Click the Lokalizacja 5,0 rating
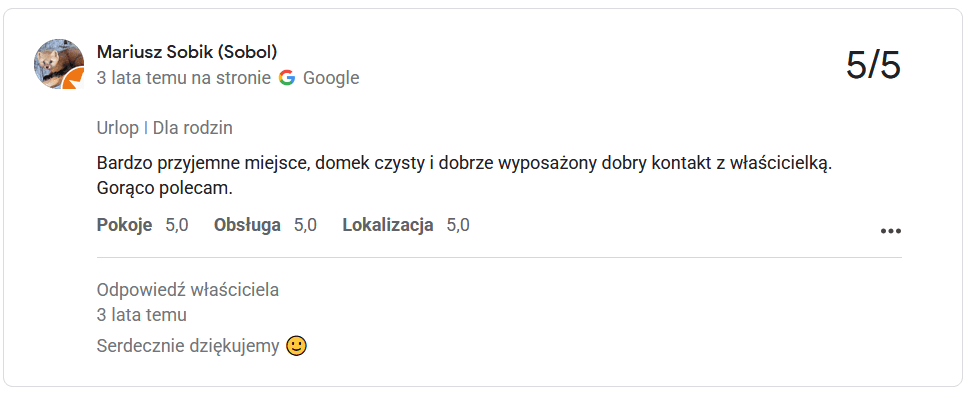The width and height of the screenshot is (972, 399). [x=406, y=225]
